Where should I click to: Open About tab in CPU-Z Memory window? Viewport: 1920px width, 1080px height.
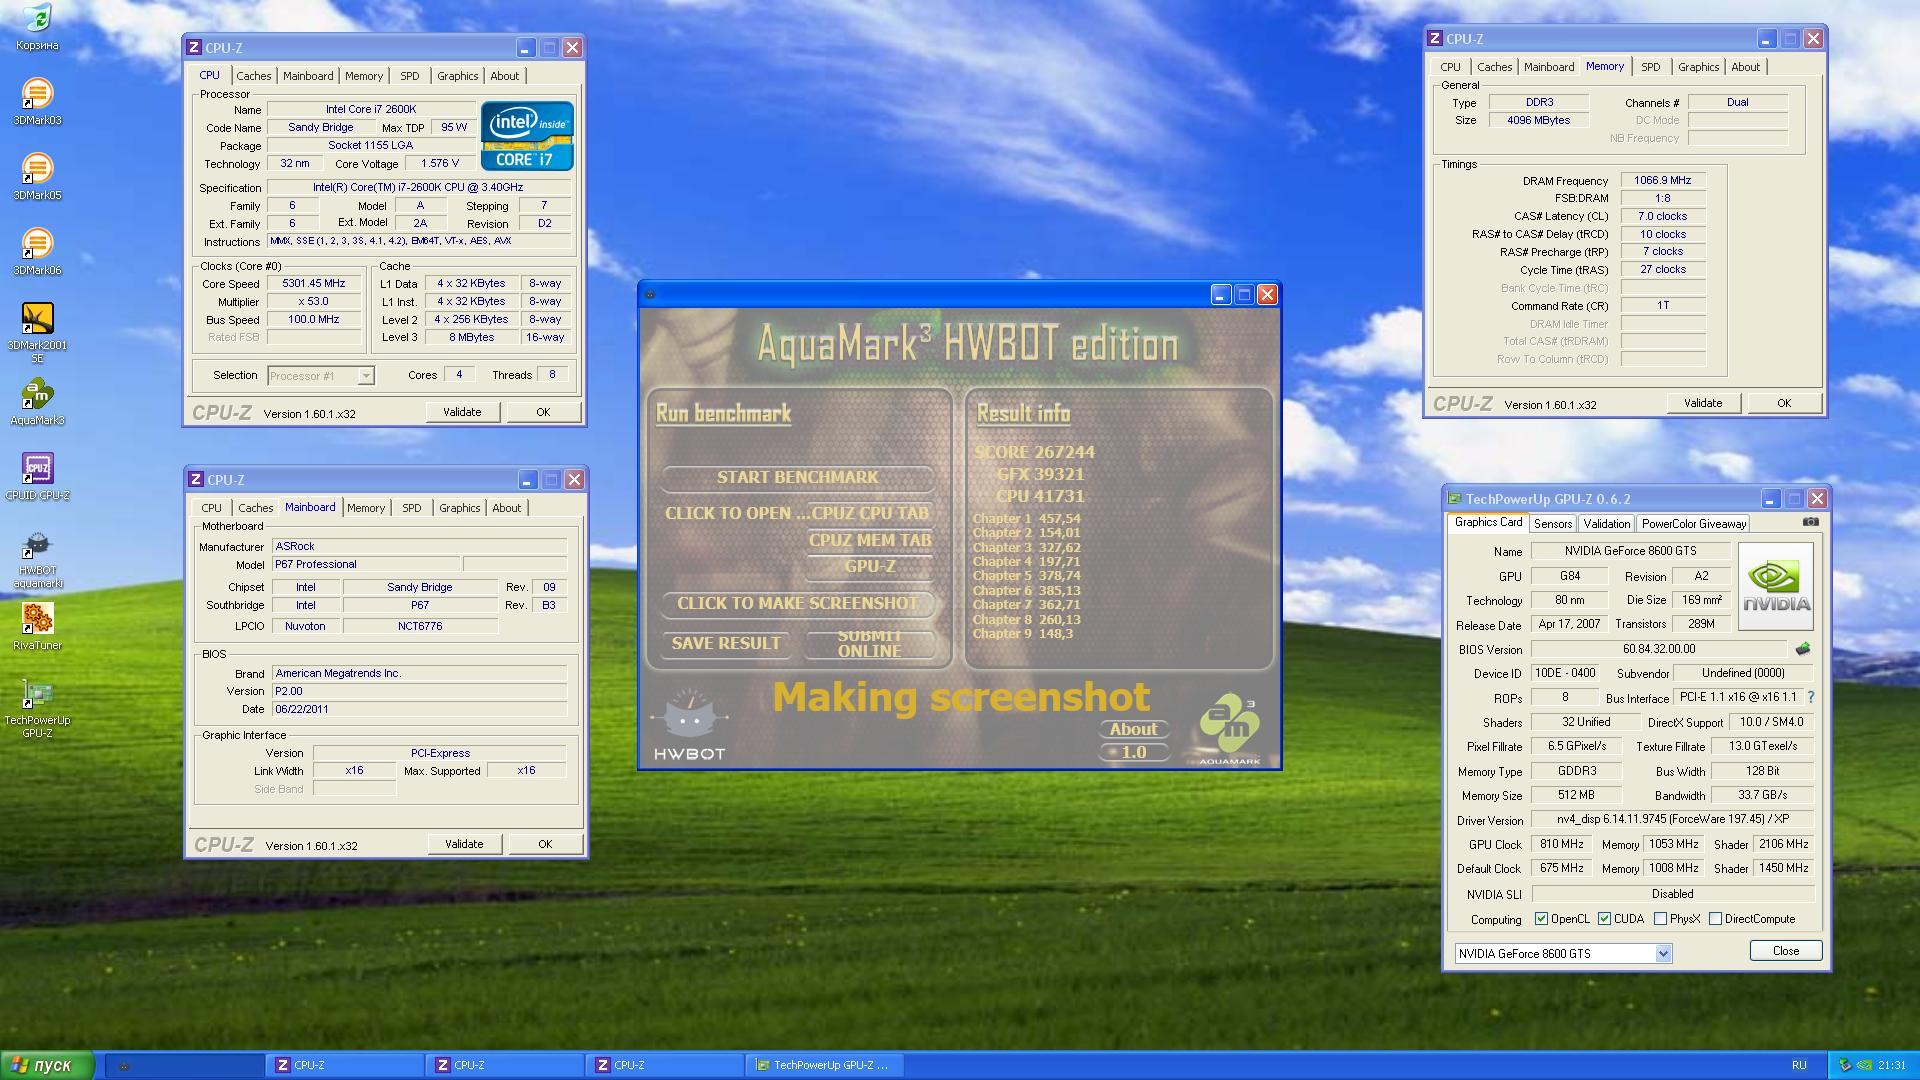1745,67
